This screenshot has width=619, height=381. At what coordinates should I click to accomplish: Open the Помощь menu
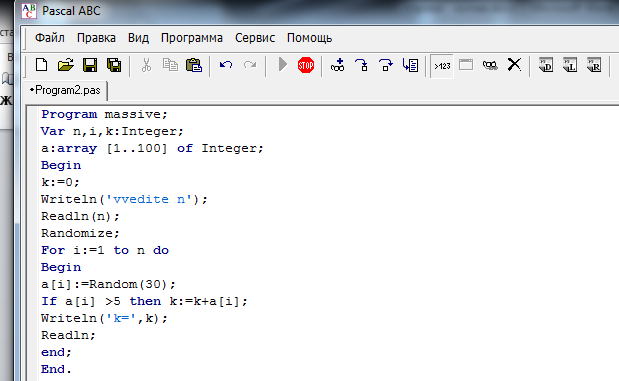pos(310,38)
